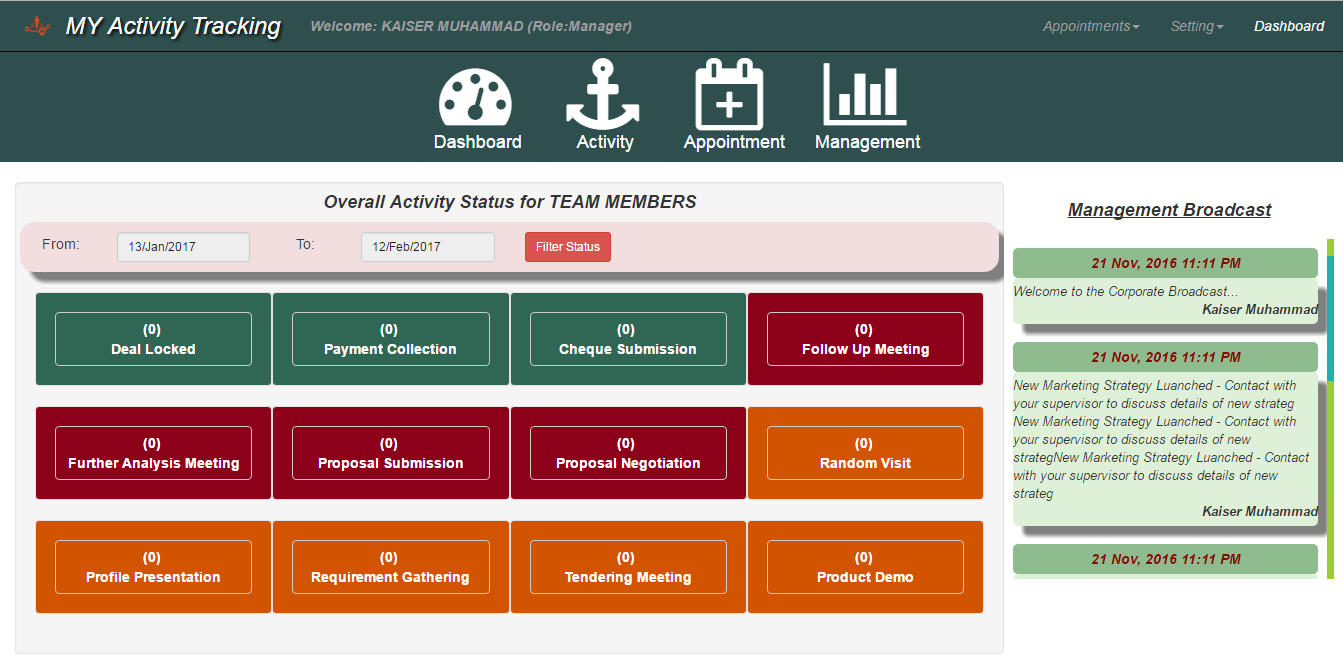Open the Management bar chart icon

tap(865, 95)
